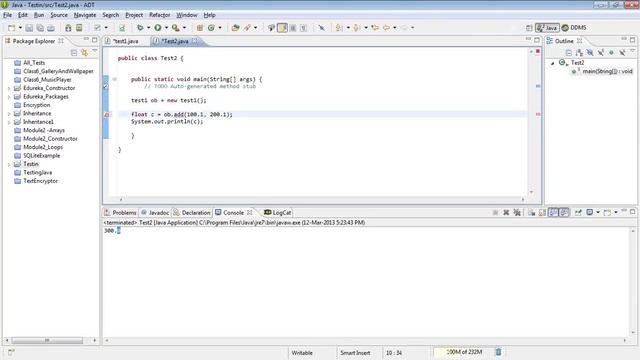Expand the Edureka_Packages project
640x360 pixels.
click(9, 97)
